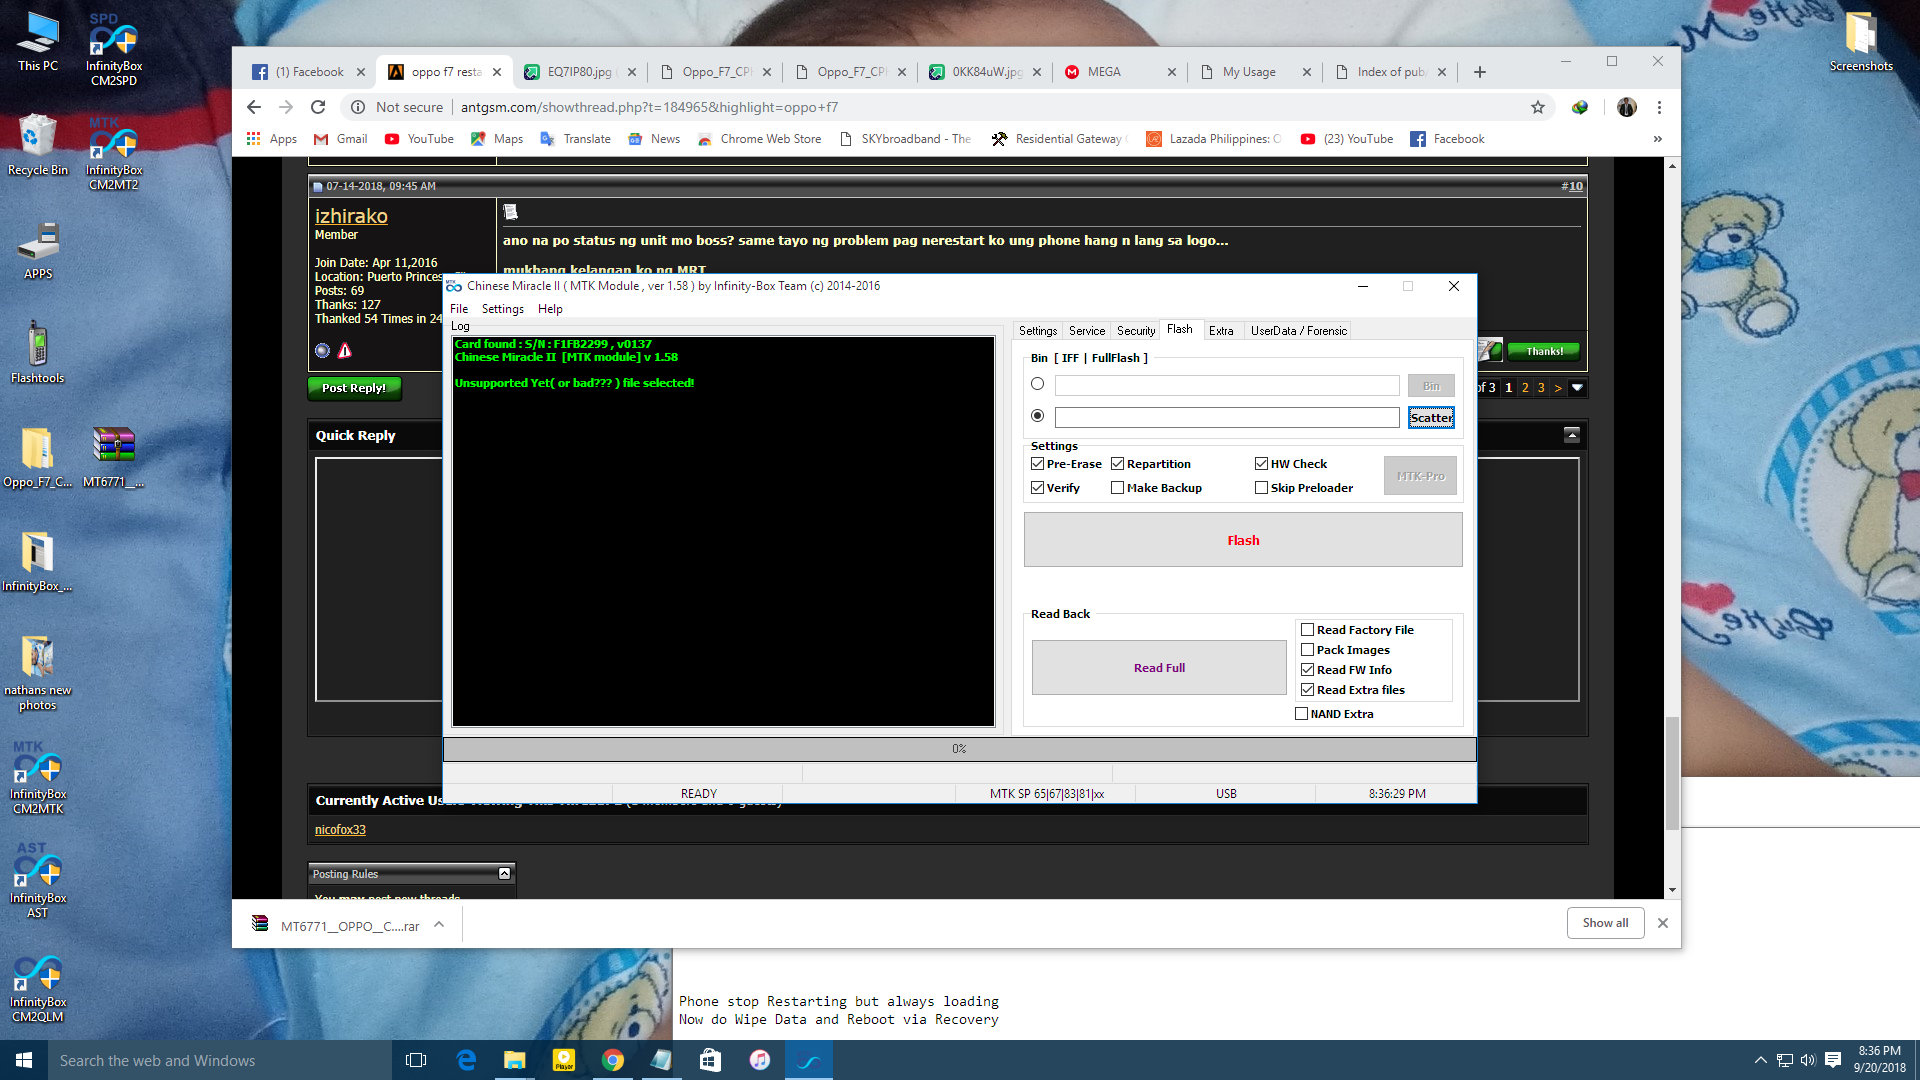Collapse the Quick Reply section
Image resolution: width=1920 pixels, height=1080 pixels.
1572,435
